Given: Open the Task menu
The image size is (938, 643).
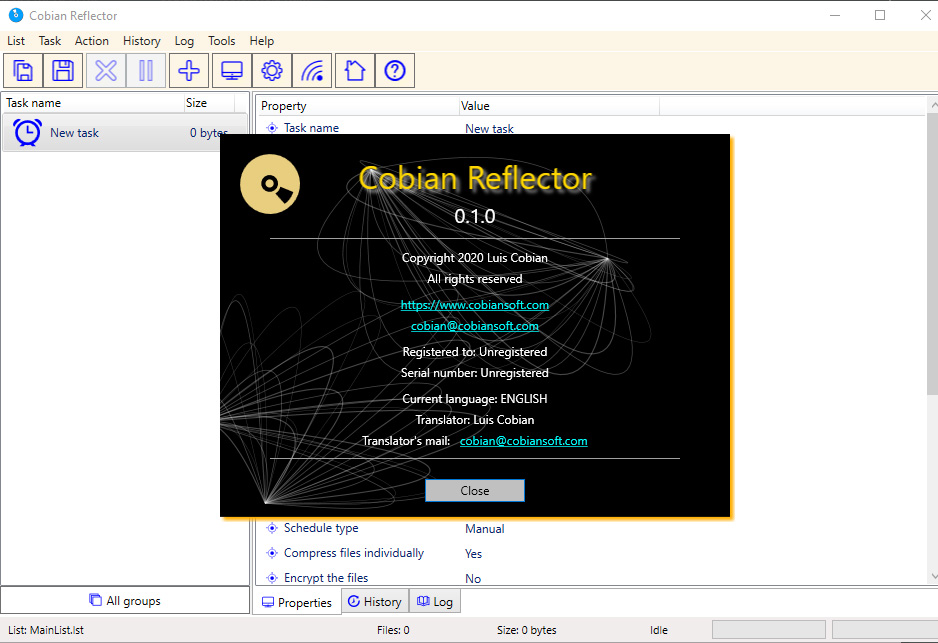Looking at the screenshot, I should (x=50, y=41).
